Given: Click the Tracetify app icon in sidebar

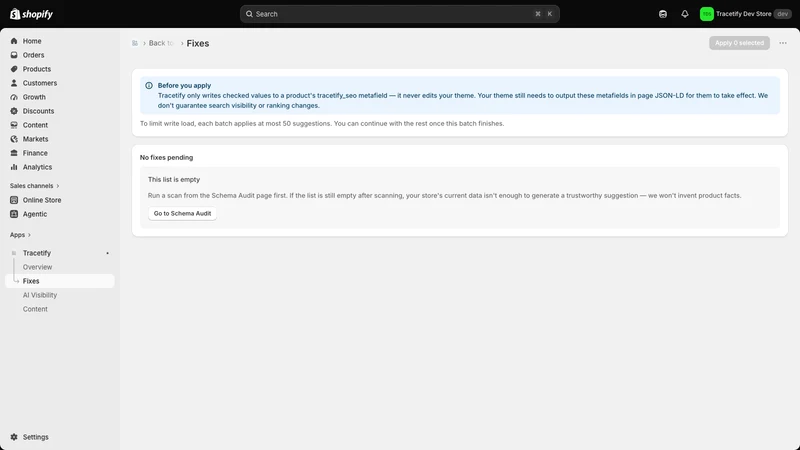Looking at the screenshot, I should [14, 253].
